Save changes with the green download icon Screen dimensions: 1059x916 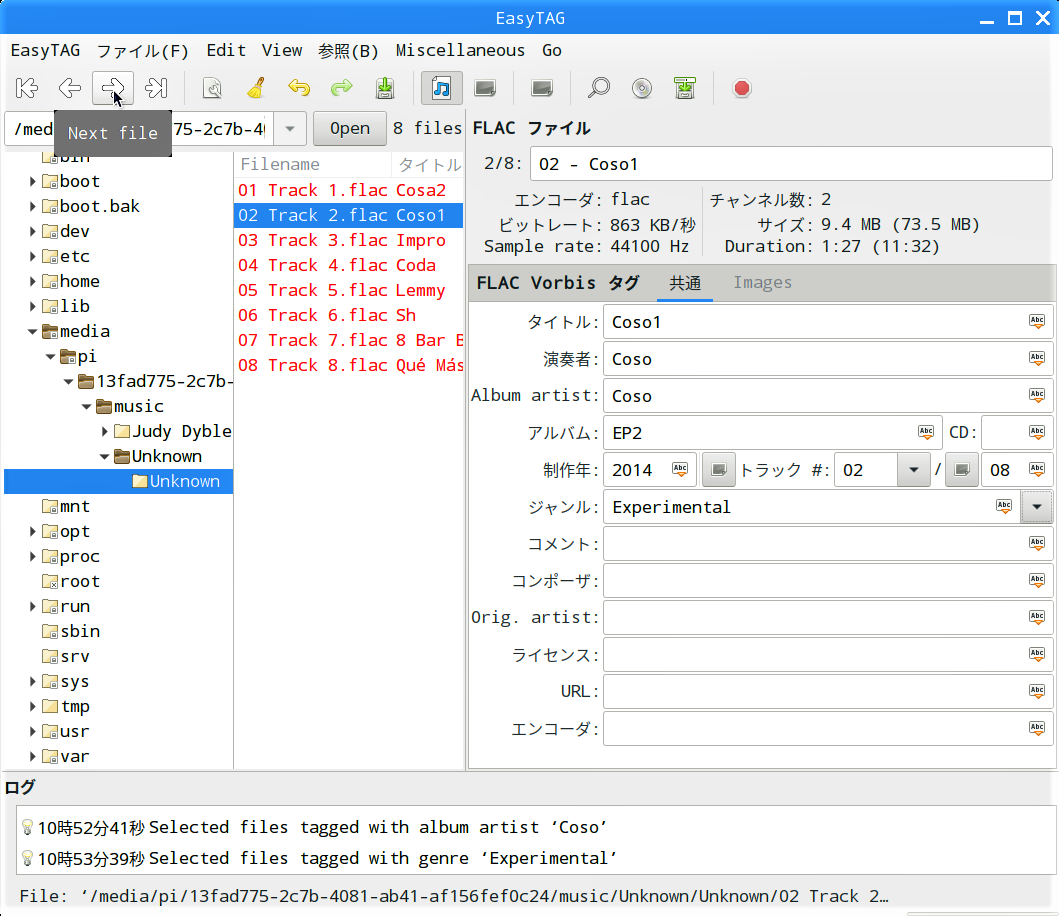click(x=385, y=88)
